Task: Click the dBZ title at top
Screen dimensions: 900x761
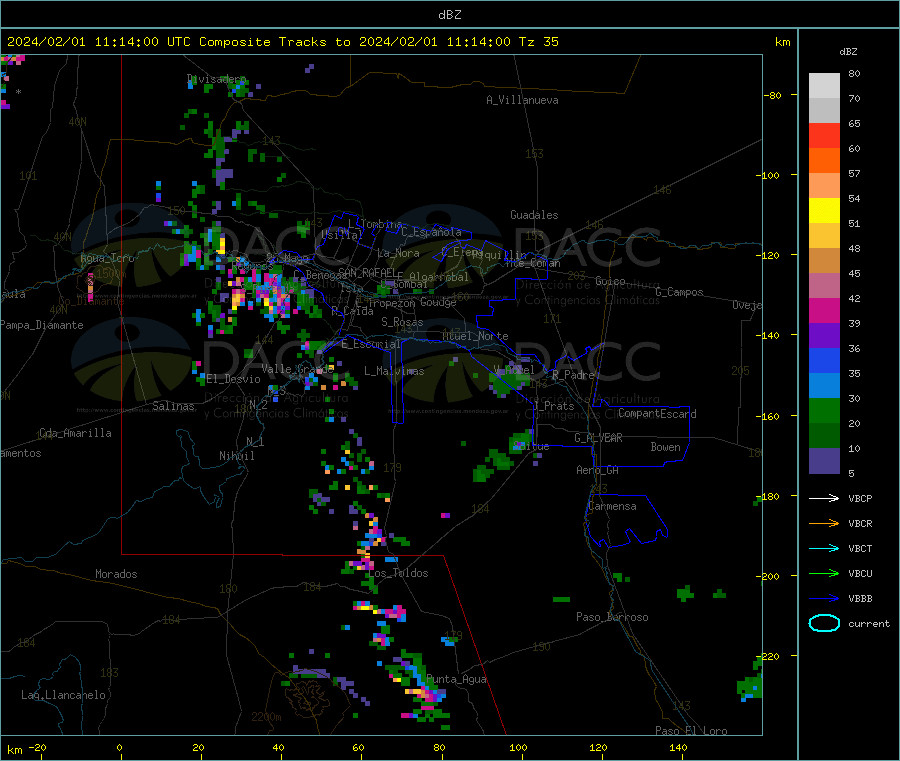Action: tap(449, 14)
